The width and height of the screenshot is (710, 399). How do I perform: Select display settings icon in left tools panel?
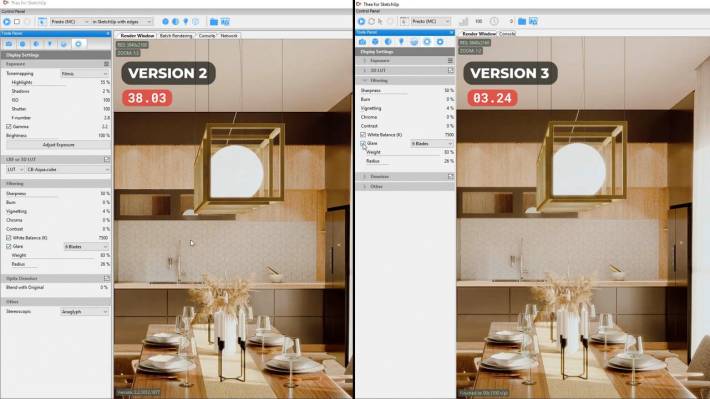tap(78, 44)
